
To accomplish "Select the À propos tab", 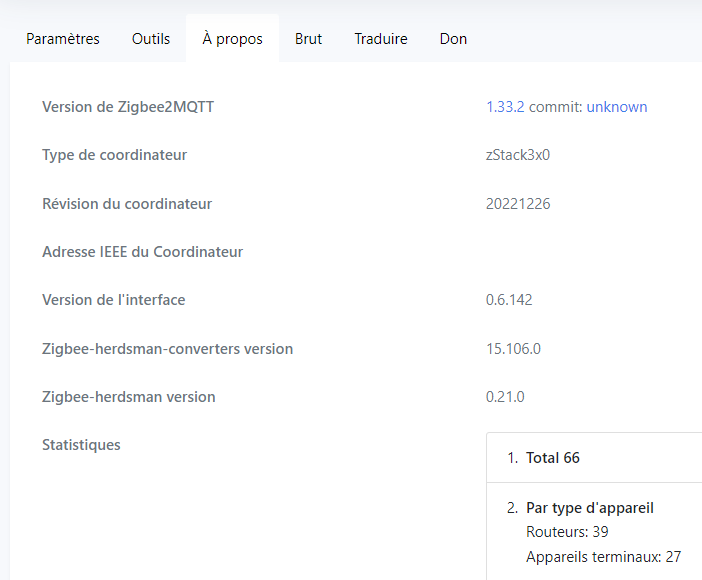I will coord(232,39).
